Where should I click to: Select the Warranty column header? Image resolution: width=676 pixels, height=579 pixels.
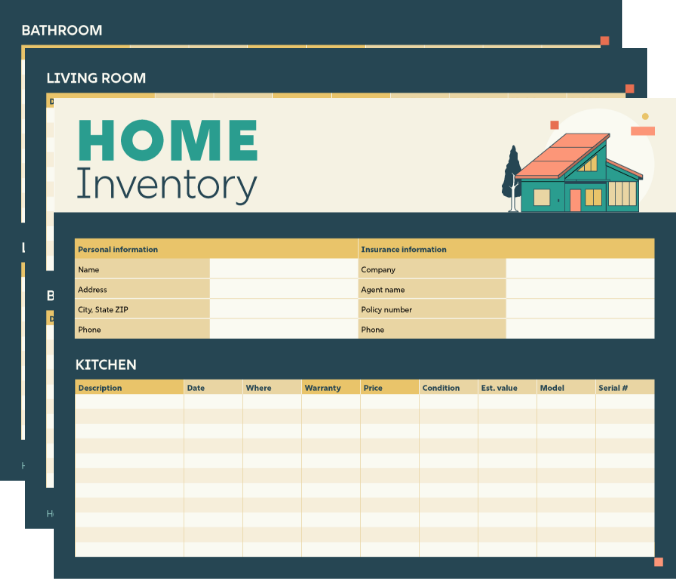(331, 387)
